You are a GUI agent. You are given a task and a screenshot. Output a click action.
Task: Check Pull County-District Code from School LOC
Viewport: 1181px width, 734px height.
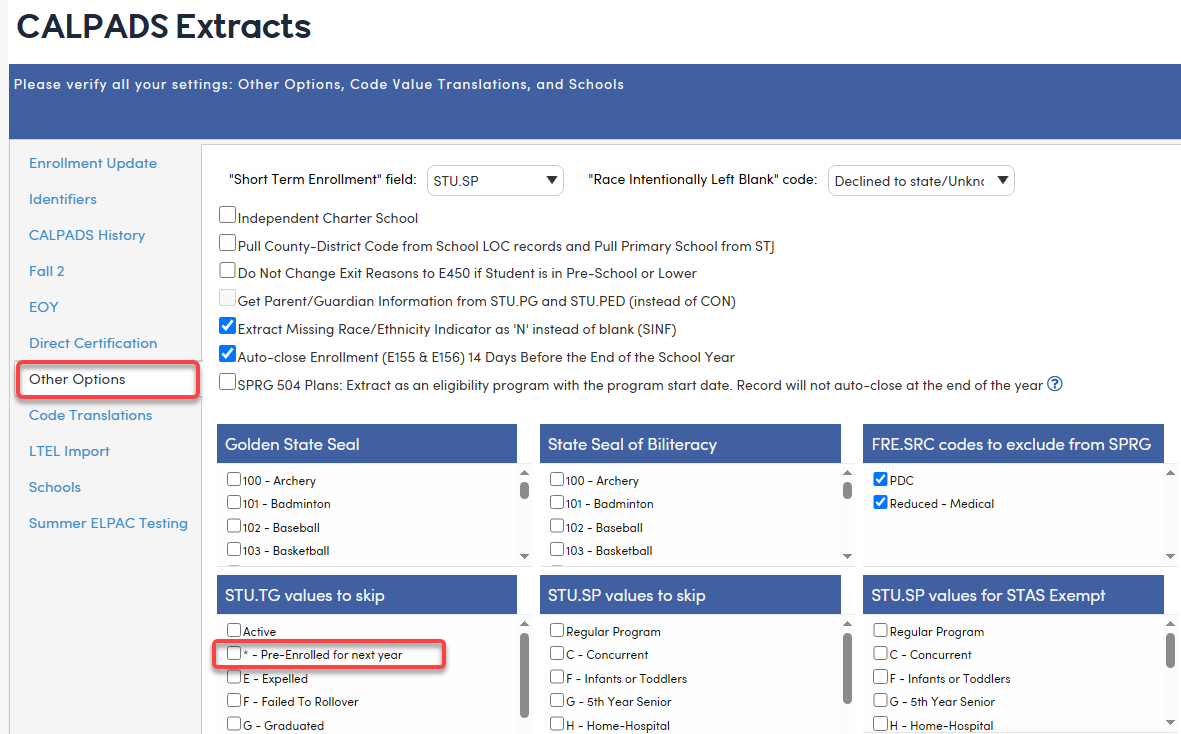[227, 243]
